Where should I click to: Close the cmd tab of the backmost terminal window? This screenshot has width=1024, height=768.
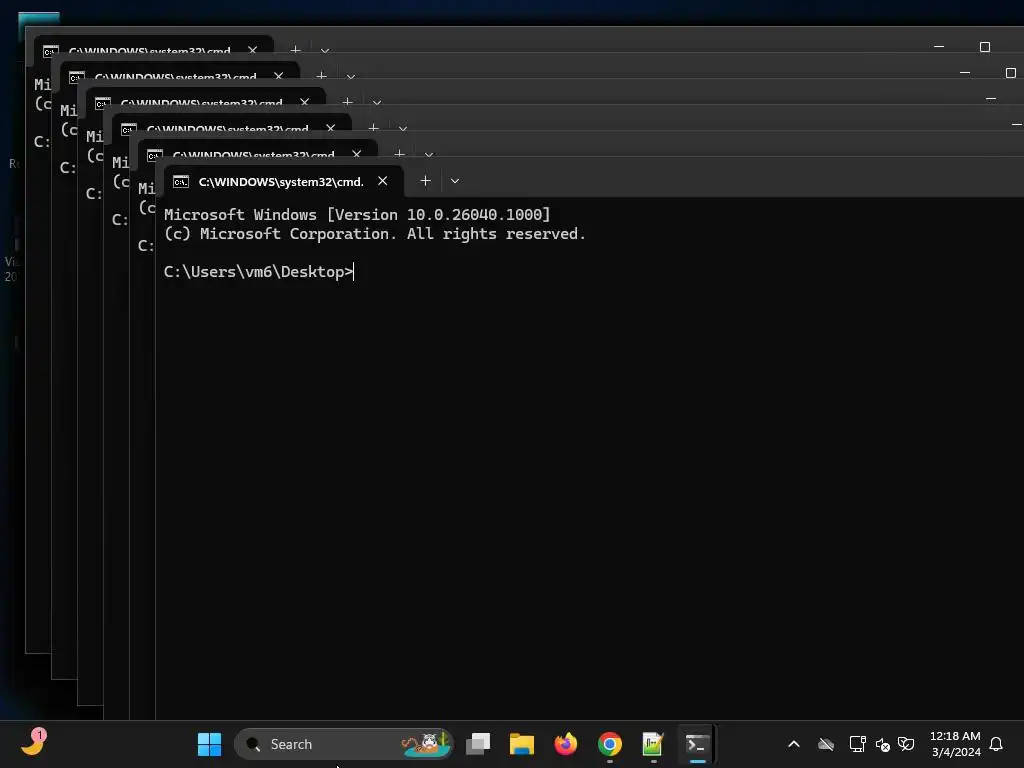click(253, 50)
